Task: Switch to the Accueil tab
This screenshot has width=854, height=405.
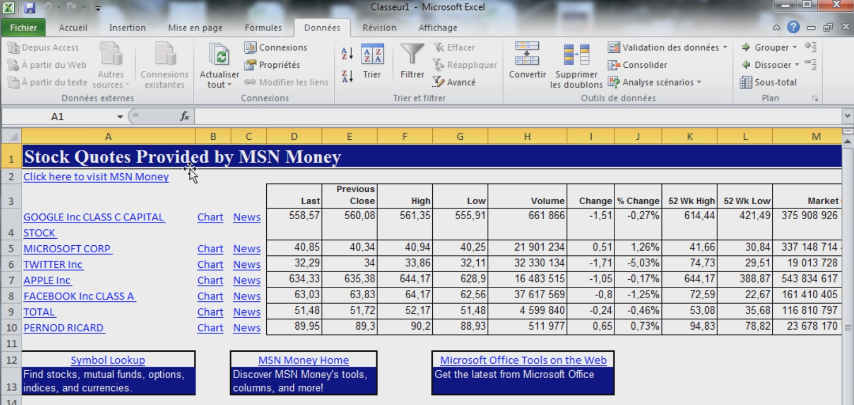Action: coord(73,28)
